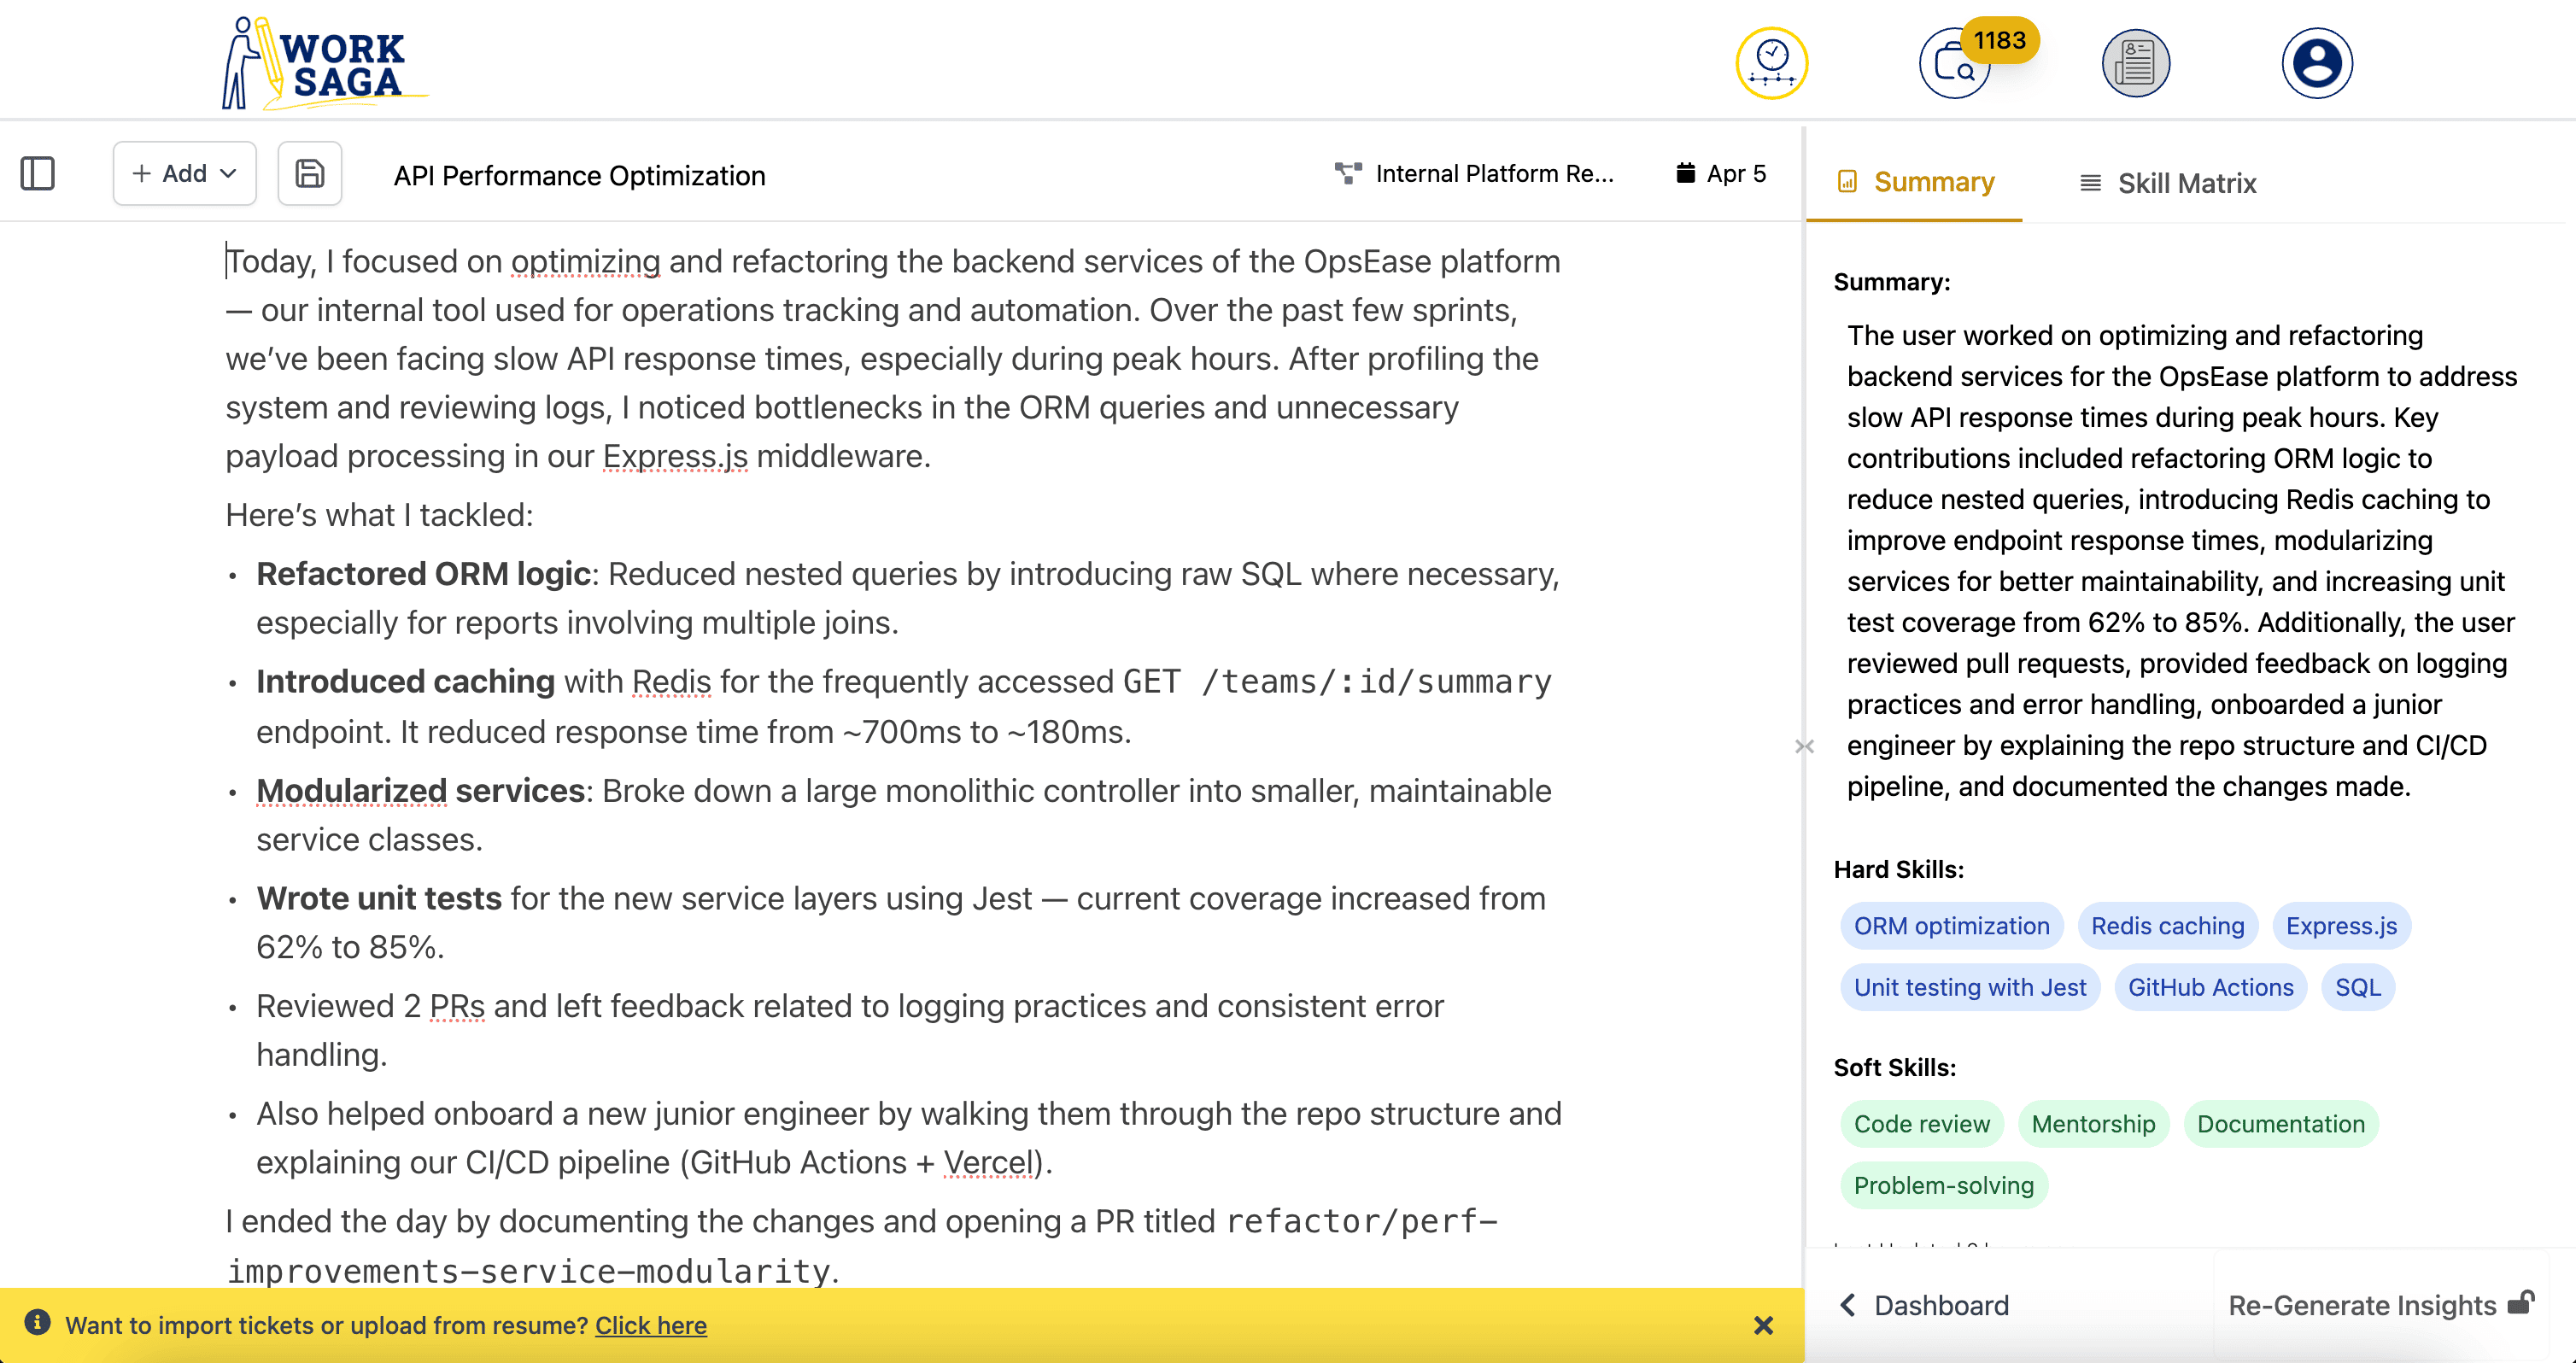Open the Add dropdown menu

184,173
